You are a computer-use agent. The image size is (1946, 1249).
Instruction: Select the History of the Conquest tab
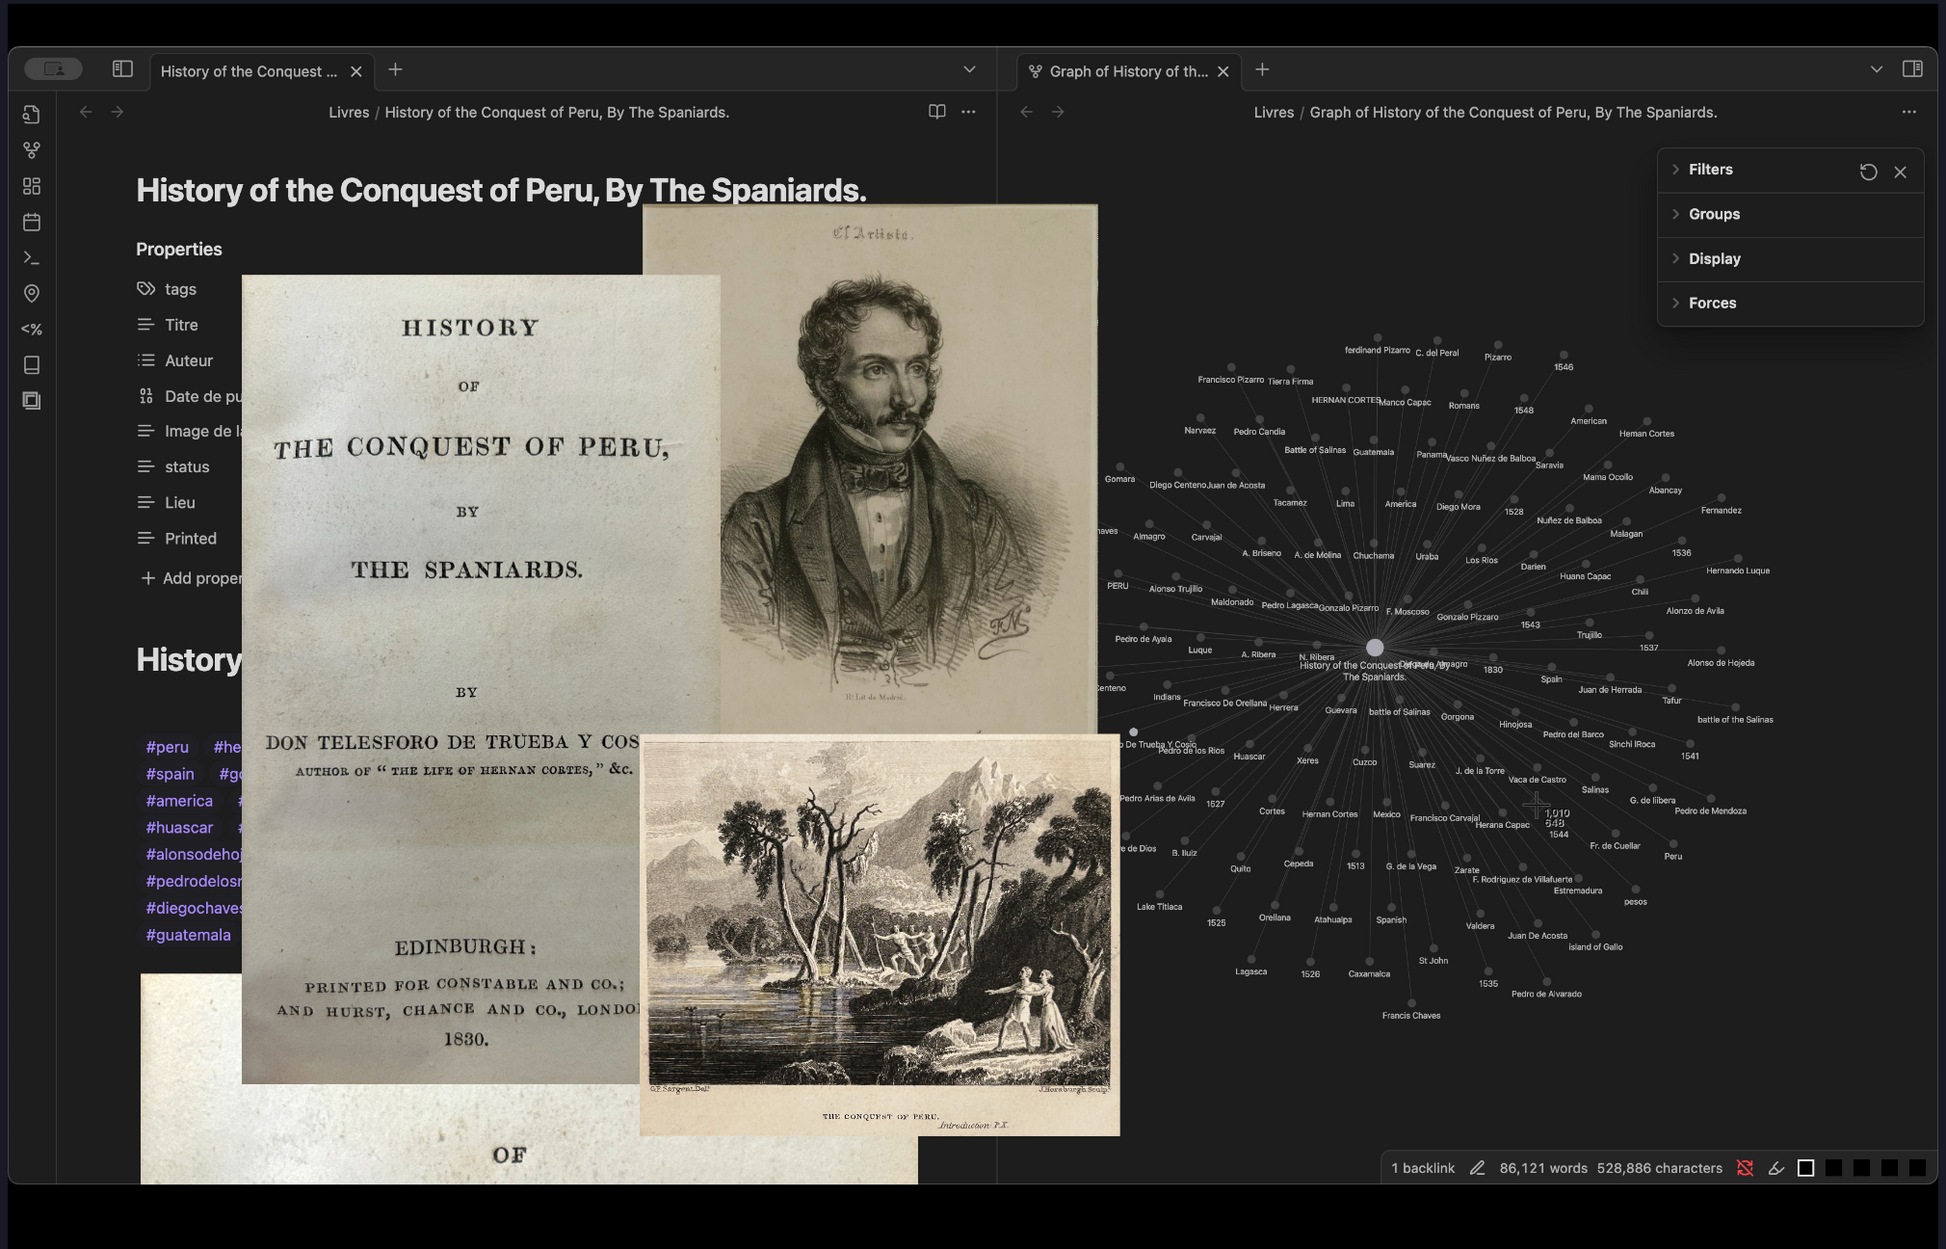click(x=248, y=71)
